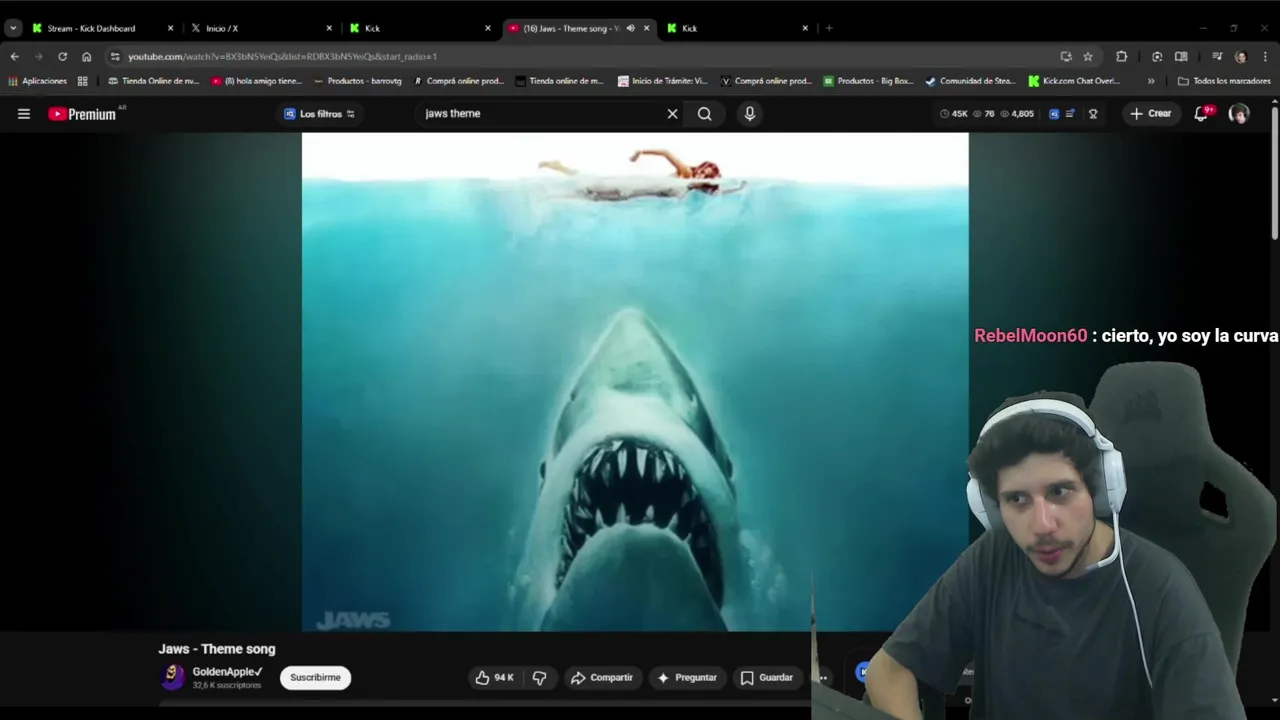Screen dimensions: 1280x720
Task: Open Productos - barrovtg bookmark
Action: [x=357, y=81]
